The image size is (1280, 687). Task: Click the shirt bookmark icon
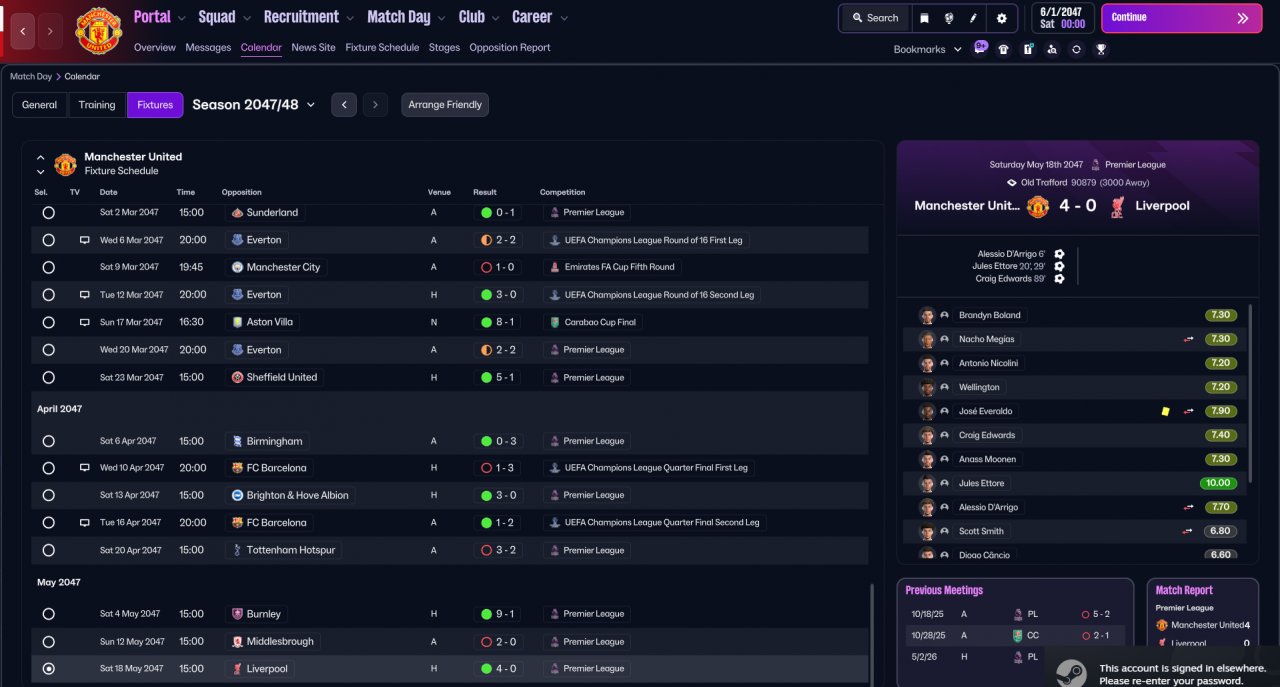tap(1004, 49)
